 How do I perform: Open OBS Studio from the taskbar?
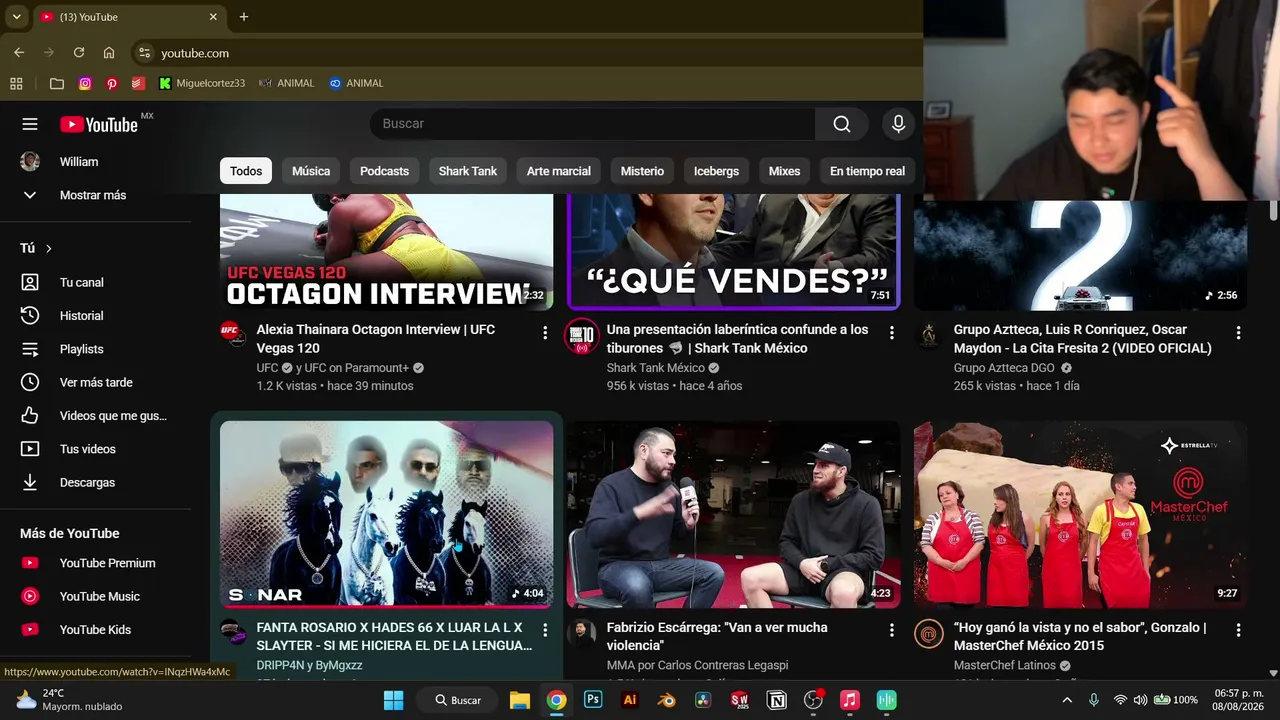point(813,700)
